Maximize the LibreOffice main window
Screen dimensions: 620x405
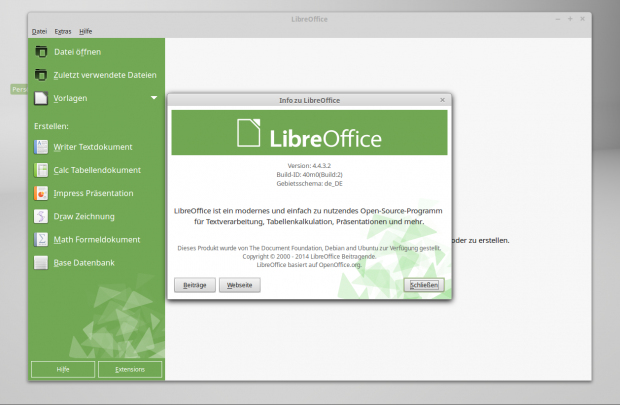coord(570,19)
